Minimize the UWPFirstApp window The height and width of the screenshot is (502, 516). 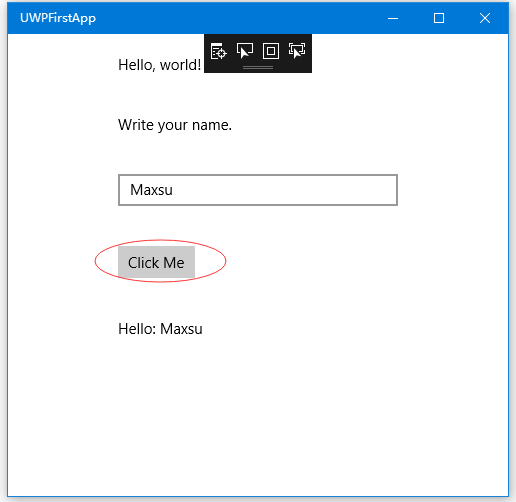tap(393, 18)
